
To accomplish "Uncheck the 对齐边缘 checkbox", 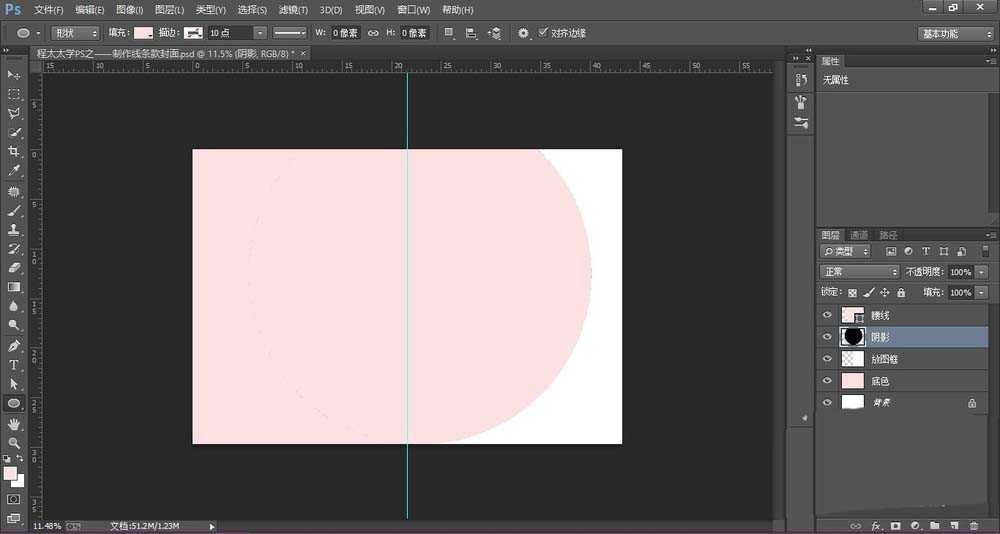I will [543, 33].
